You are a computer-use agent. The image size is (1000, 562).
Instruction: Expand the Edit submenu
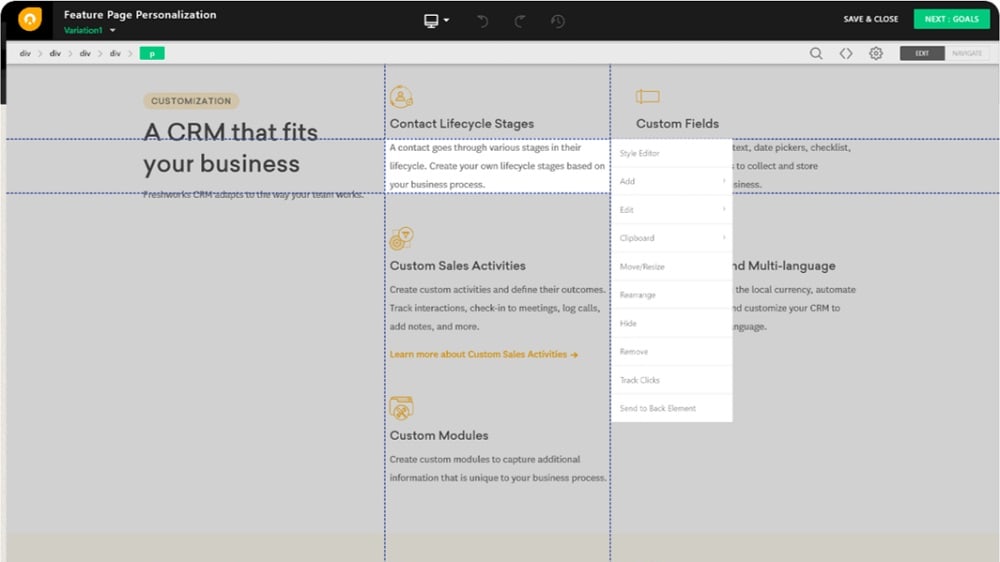[672, 210]
